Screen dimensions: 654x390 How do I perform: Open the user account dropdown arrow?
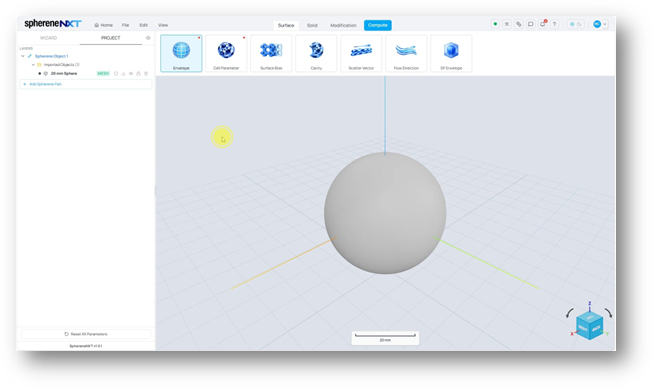point(605,24)
